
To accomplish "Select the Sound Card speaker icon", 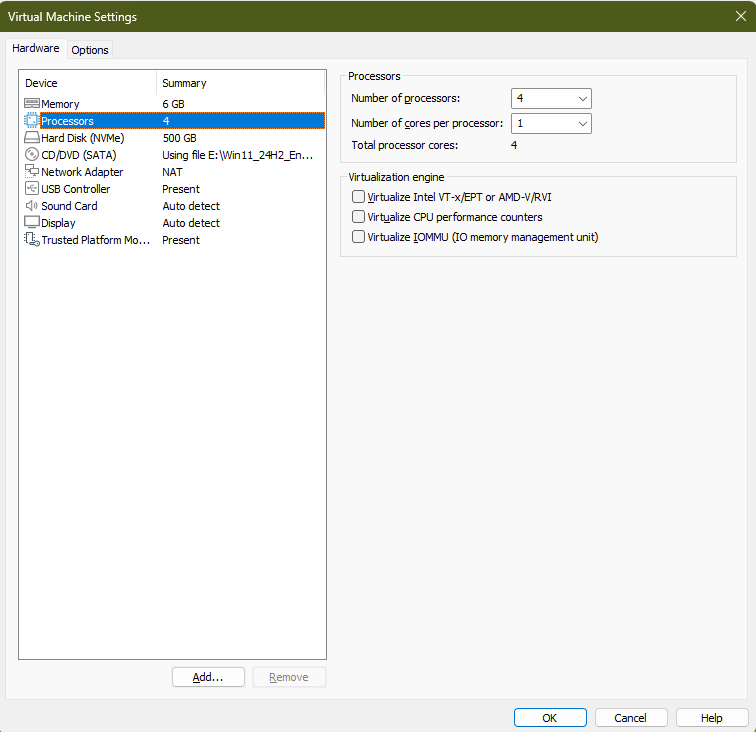I will tap(32, 206).
